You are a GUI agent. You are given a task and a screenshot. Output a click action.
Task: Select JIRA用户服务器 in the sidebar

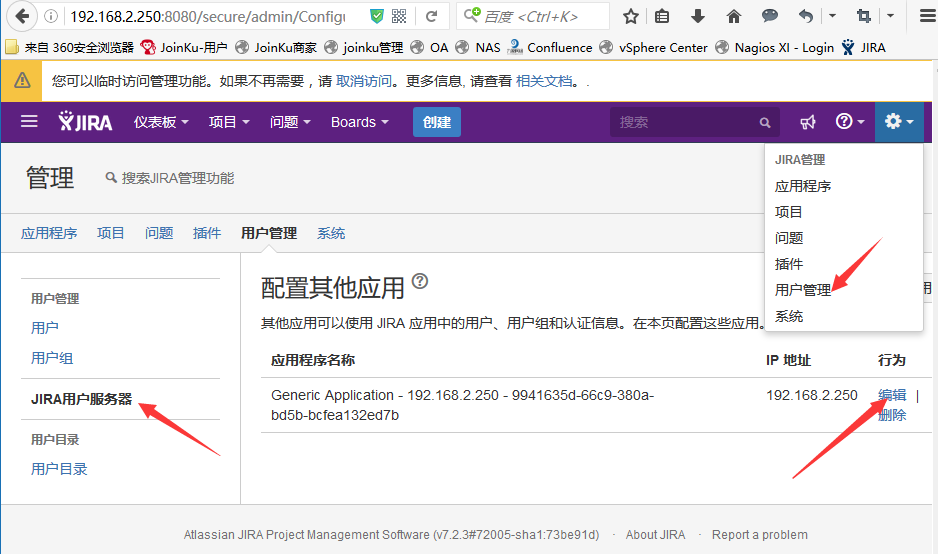(x=81, y=398)
